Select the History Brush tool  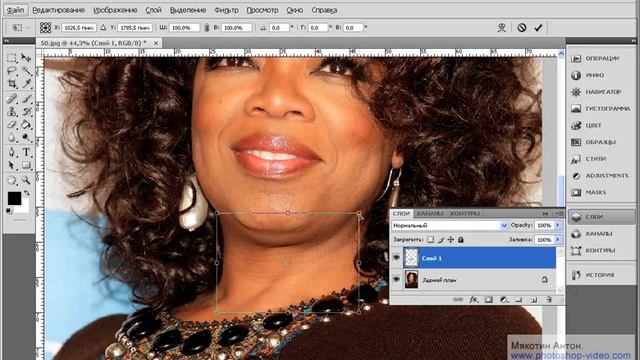[26, 111]
